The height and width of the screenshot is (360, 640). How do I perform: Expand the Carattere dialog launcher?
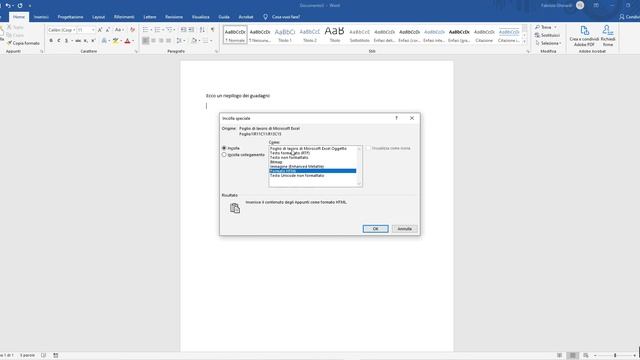[x=136, y=51]
